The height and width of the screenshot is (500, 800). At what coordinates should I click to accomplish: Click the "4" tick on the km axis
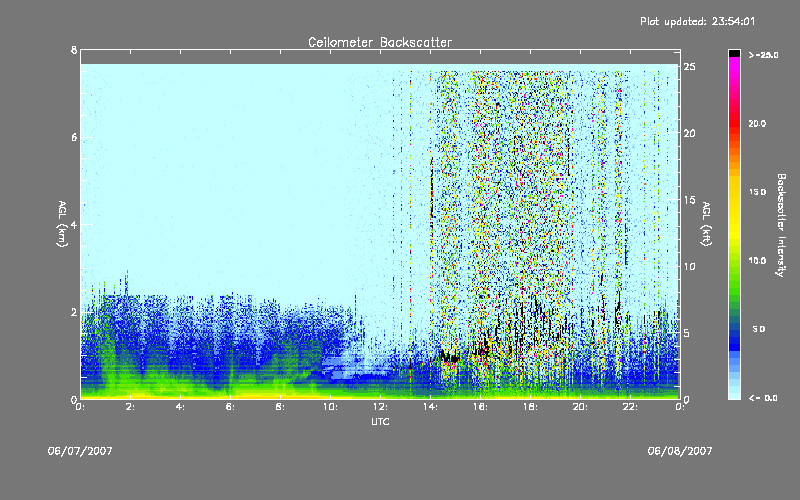[x=74, y=224]
